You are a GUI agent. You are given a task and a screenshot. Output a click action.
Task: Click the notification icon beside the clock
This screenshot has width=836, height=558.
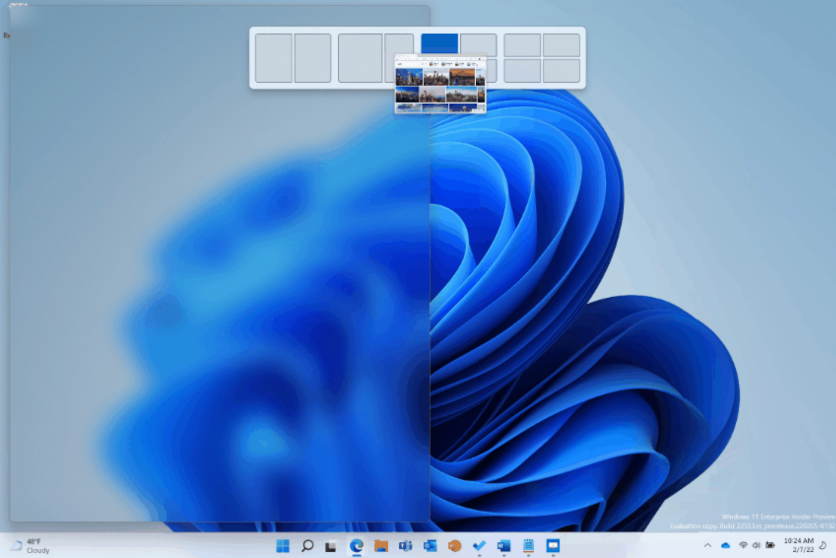[822, 545]
